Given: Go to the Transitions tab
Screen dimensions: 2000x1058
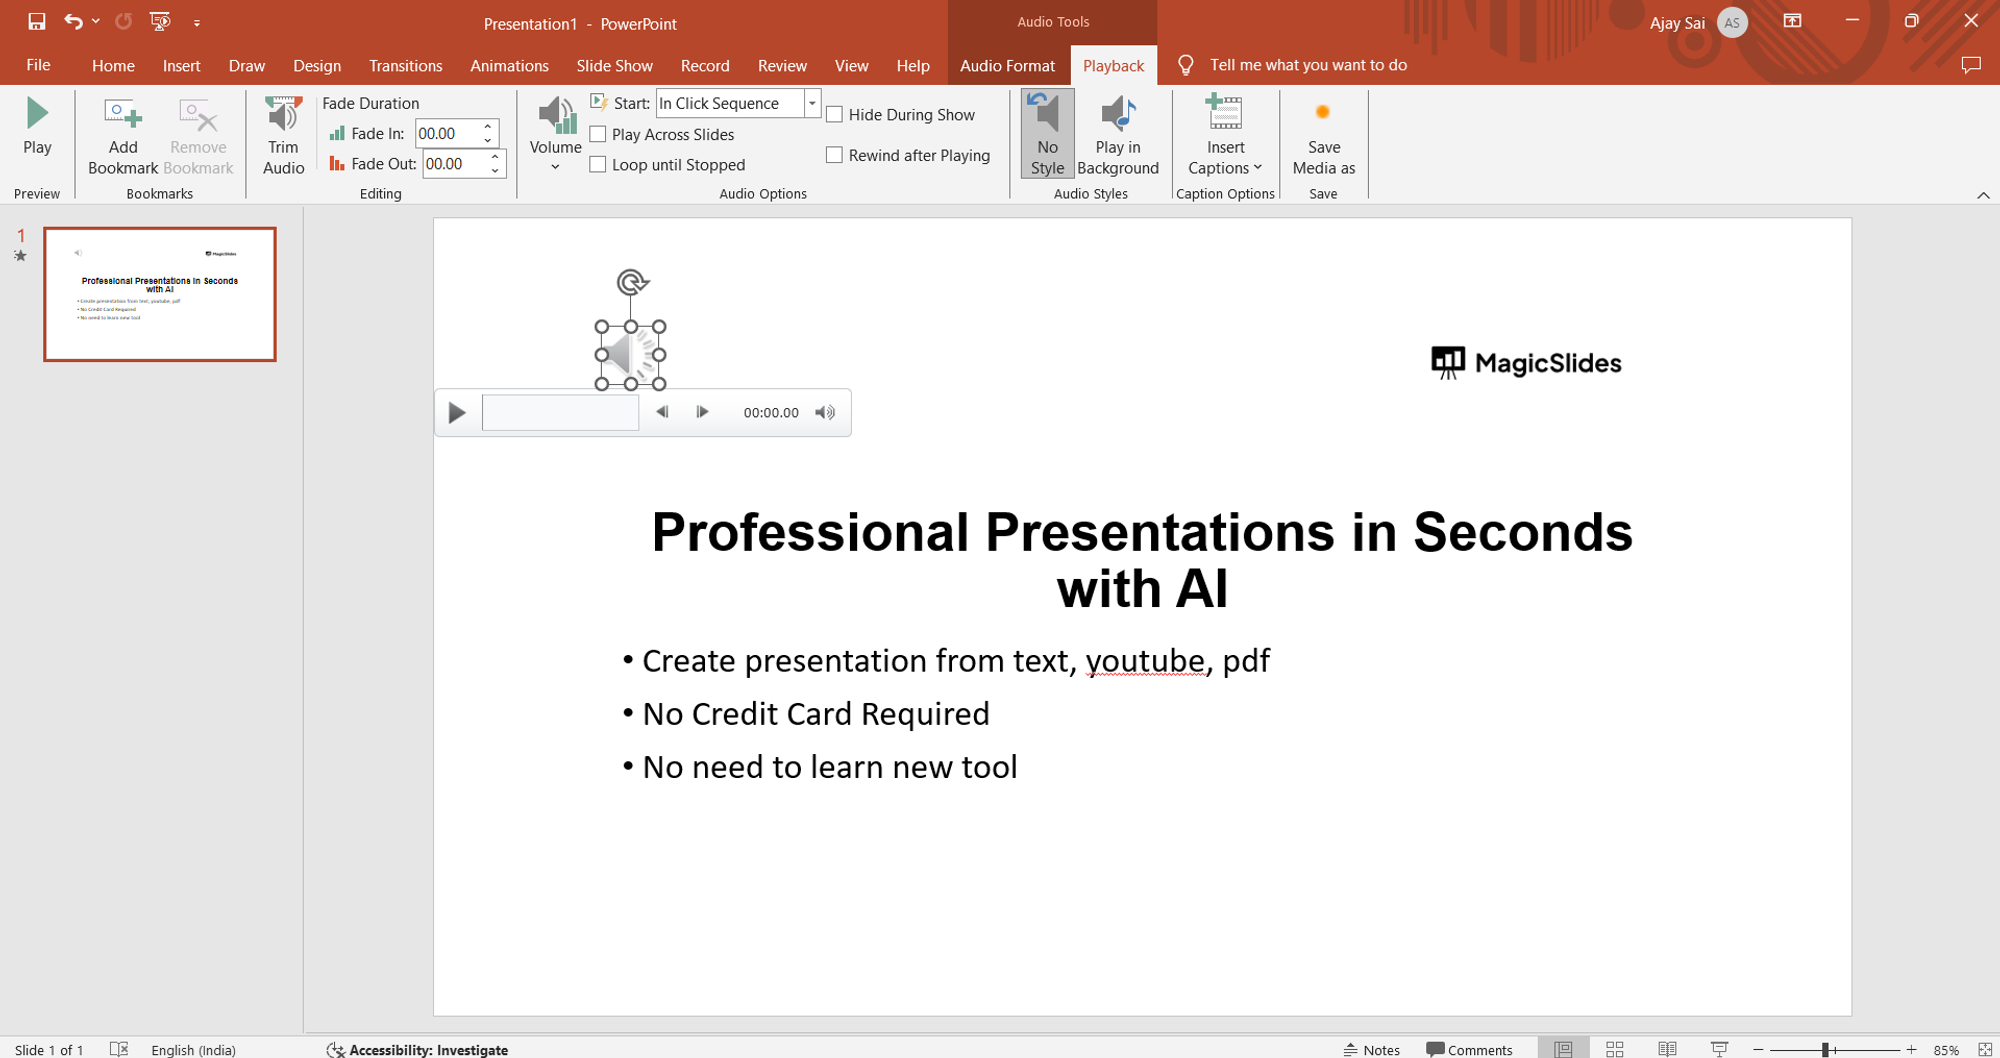Looking at the screenshot, I should [x=405, y=65].
